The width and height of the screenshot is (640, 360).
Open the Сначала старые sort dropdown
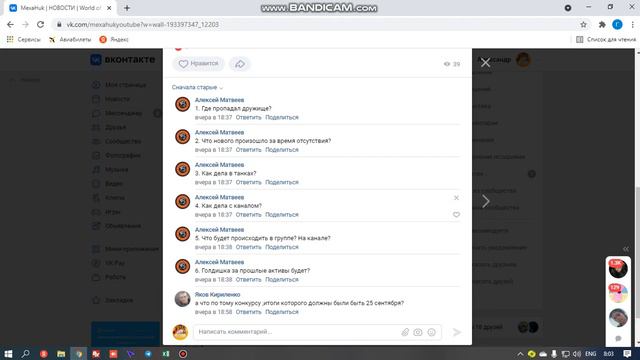(197, 87)
